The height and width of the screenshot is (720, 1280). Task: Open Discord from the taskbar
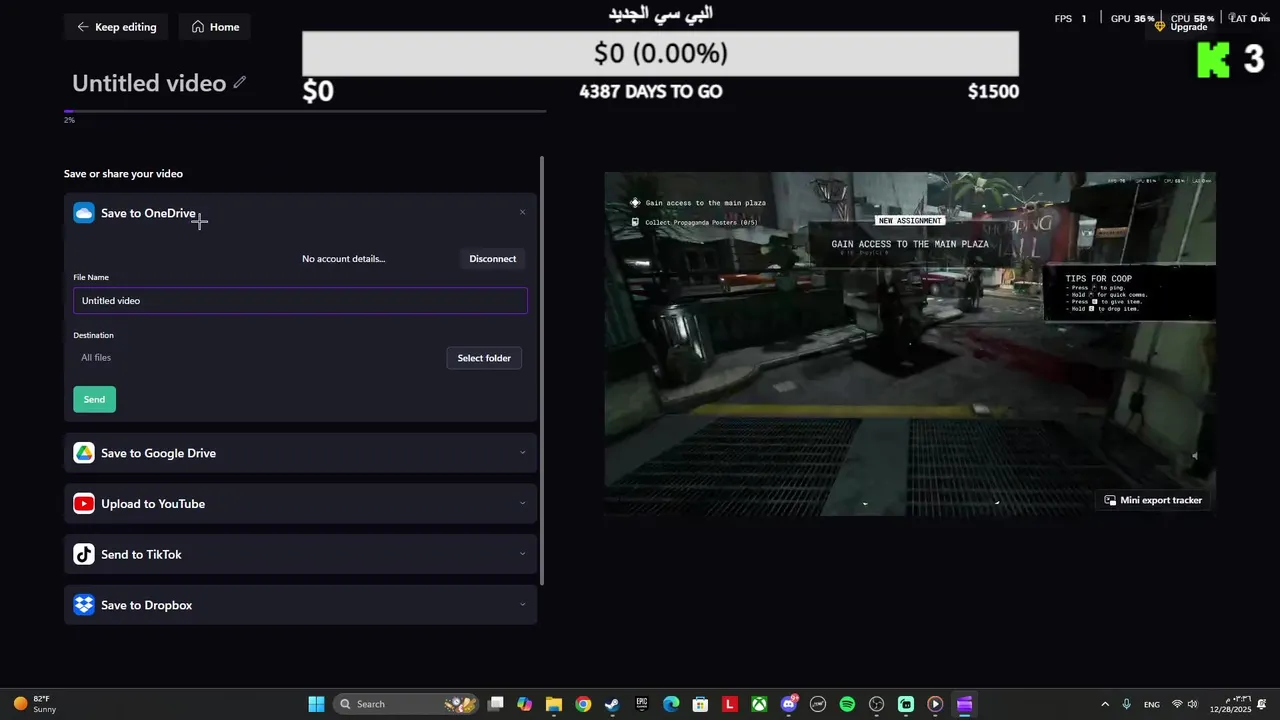(789, 704)
